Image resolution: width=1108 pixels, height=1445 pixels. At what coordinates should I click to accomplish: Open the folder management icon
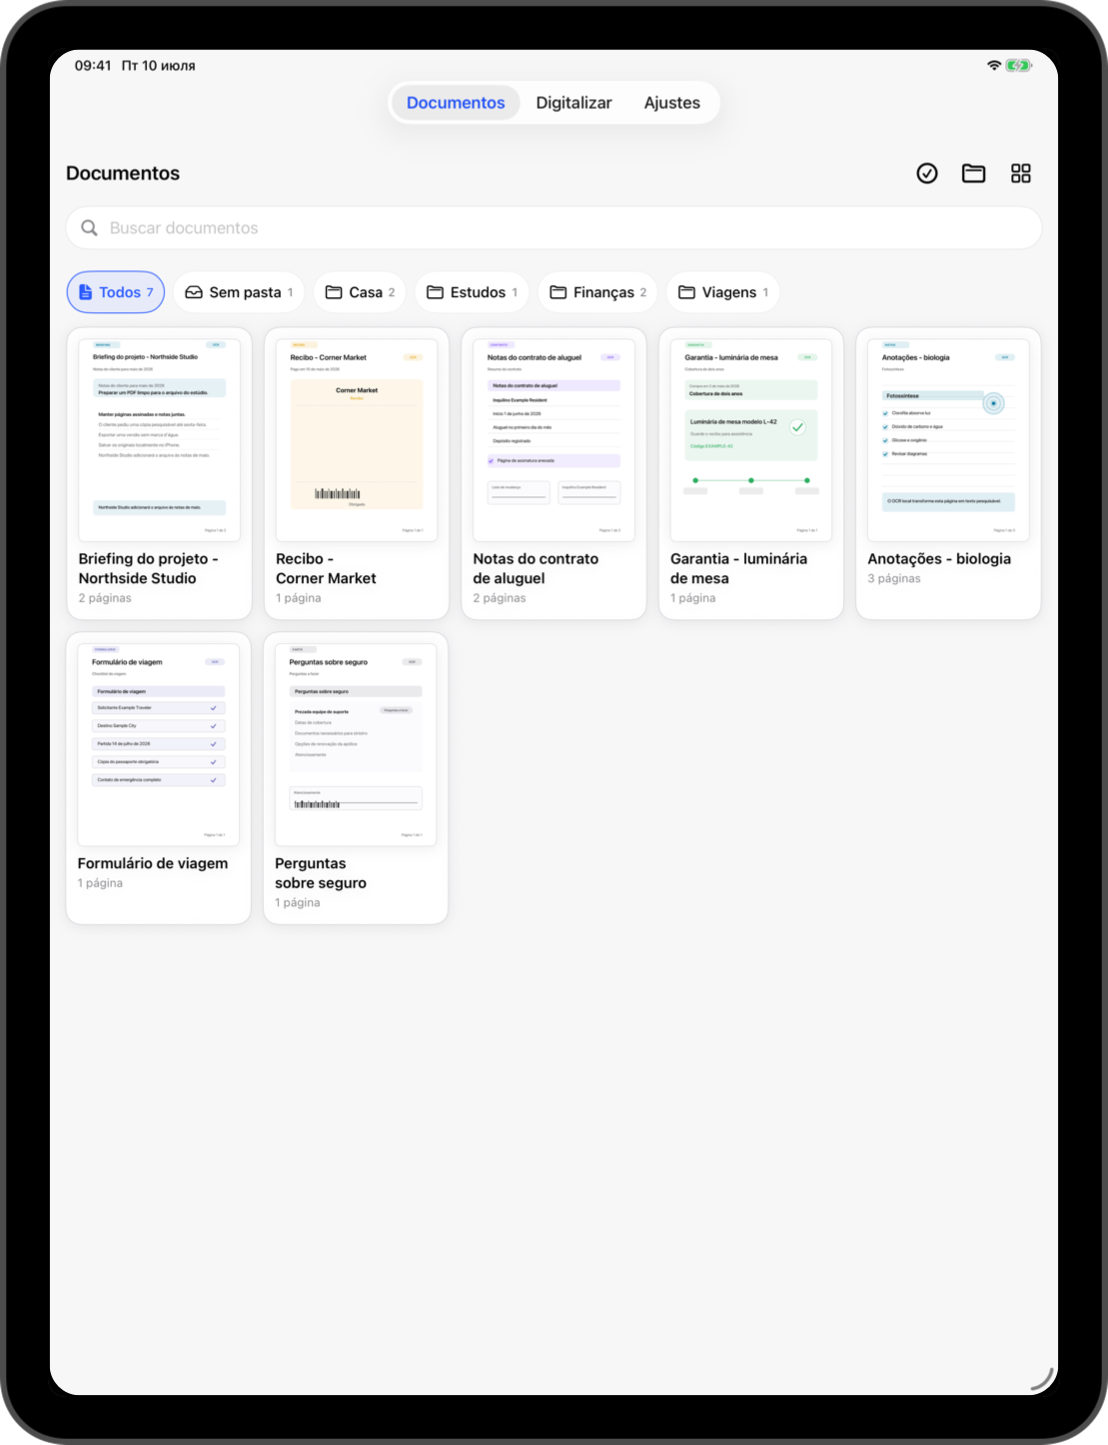974,174
